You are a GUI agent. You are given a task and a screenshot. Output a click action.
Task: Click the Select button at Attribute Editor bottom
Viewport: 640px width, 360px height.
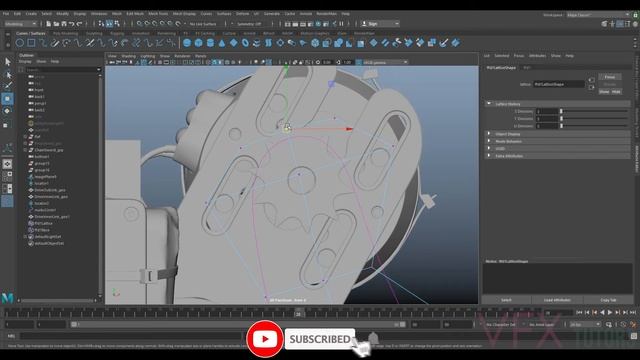click(x=506, y=300)
